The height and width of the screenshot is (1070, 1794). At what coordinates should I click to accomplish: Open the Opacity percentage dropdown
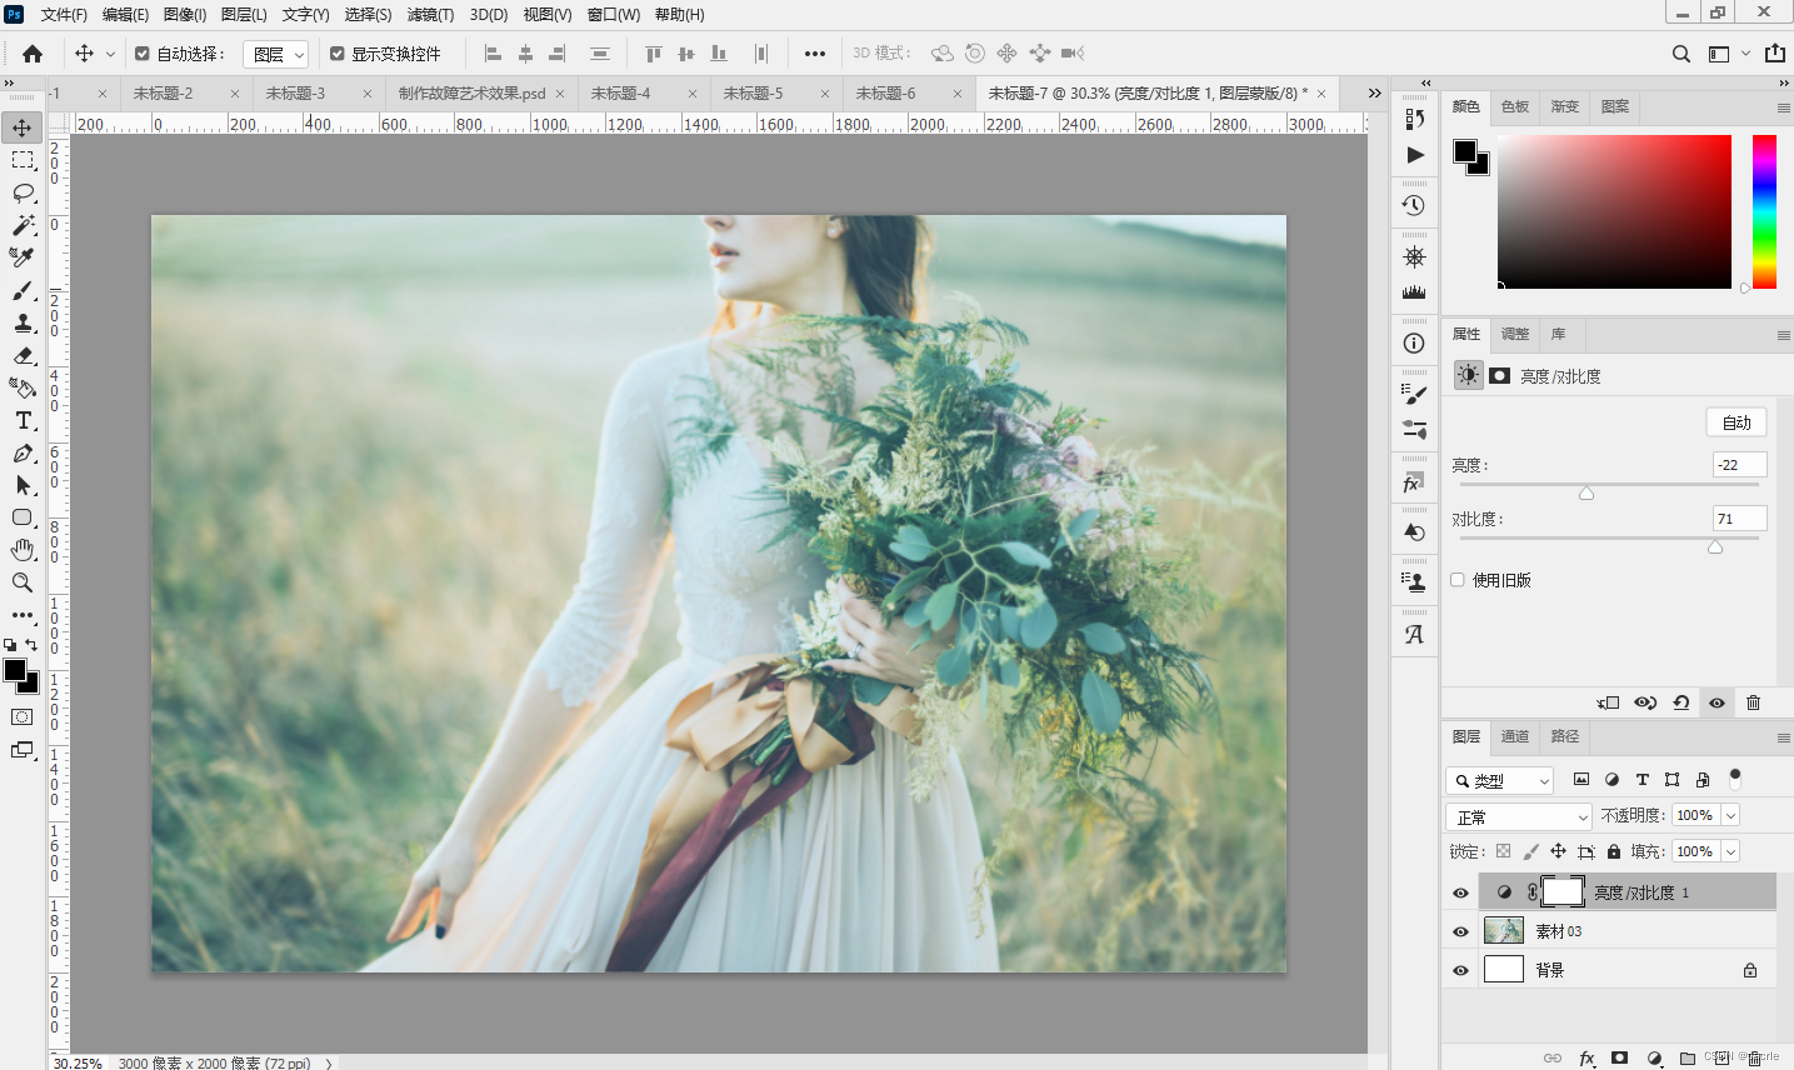tap(1731, 816)
